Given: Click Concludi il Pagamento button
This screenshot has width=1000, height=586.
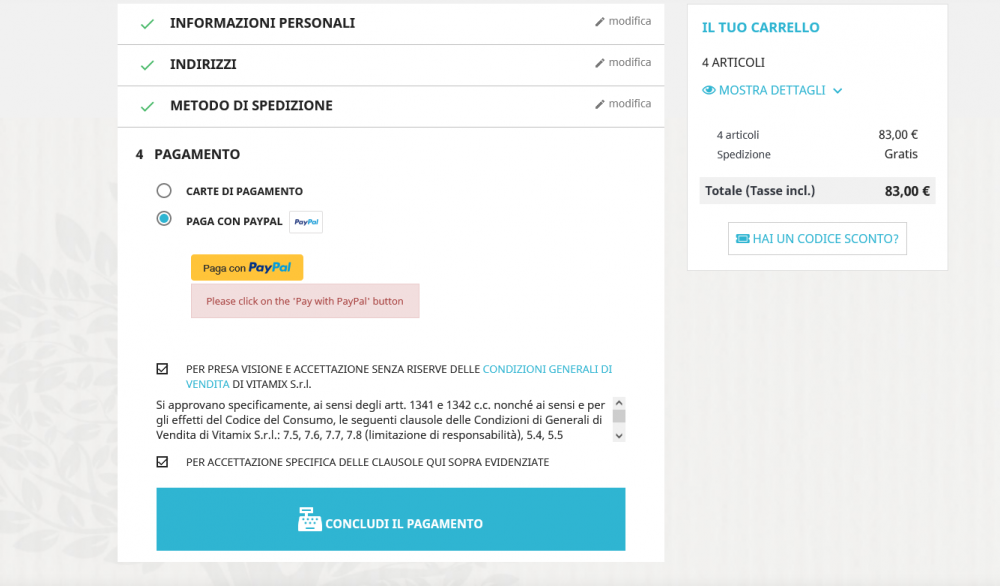Looking at the screenshot, I should pyautogui.click(x=390, y=519).
